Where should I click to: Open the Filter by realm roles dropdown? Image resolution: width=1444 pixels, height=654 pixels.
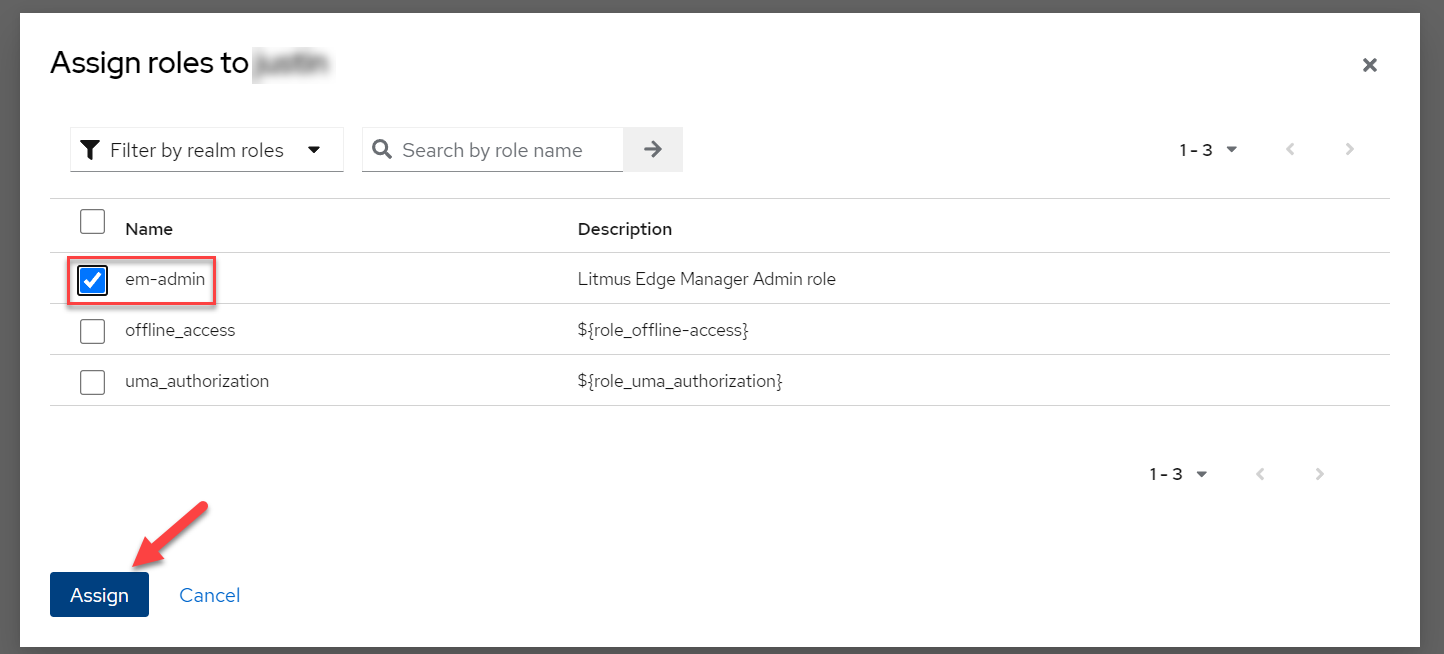tap(206, 149)
